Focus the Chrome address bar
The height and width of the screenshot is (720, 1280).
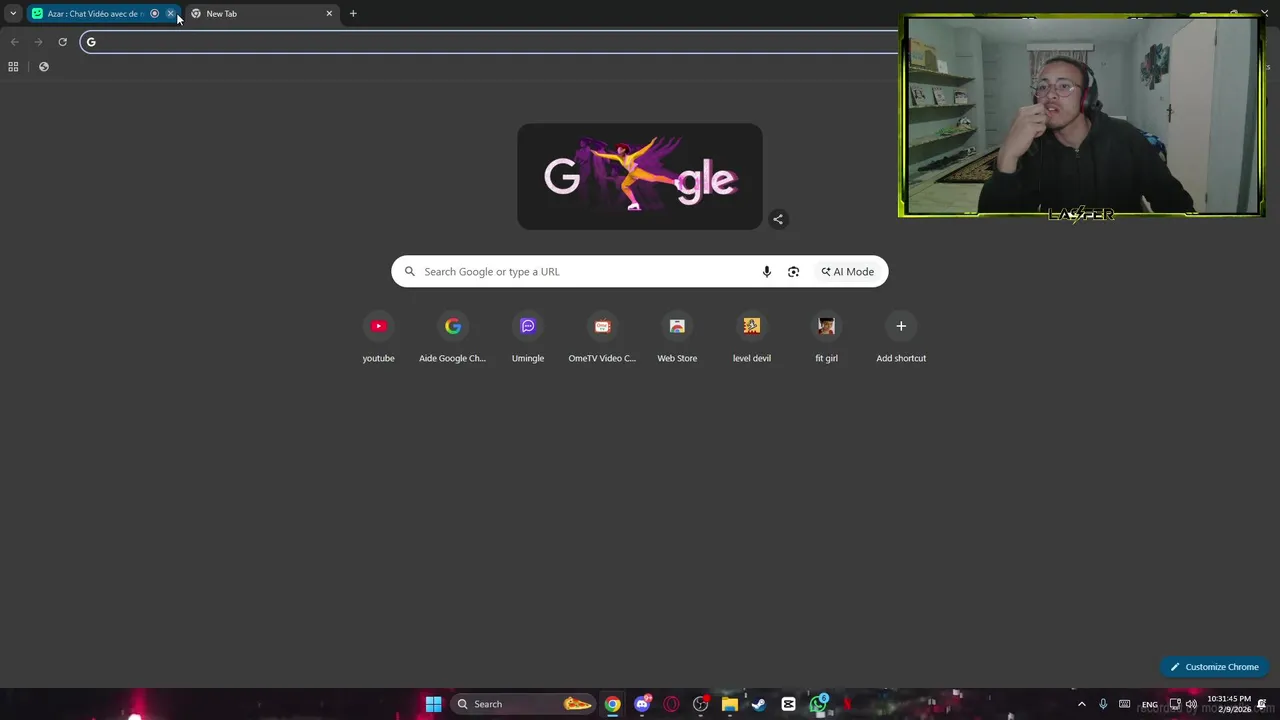point(490,42)
